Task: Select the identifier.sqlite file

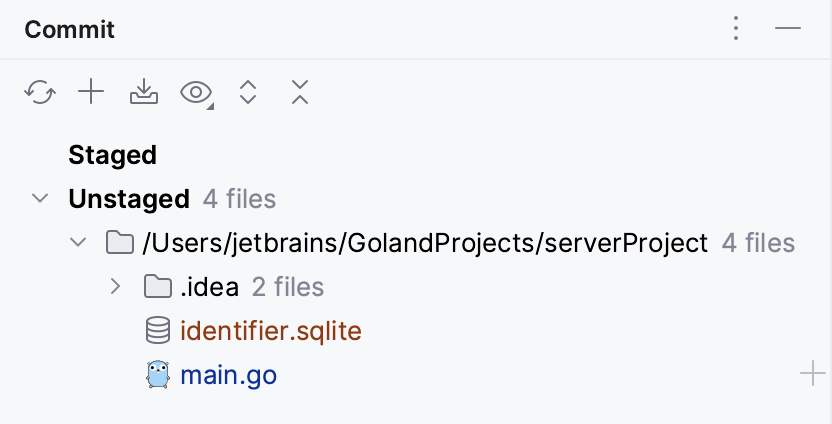Action: pyautogui.click(x=270, y=331)
